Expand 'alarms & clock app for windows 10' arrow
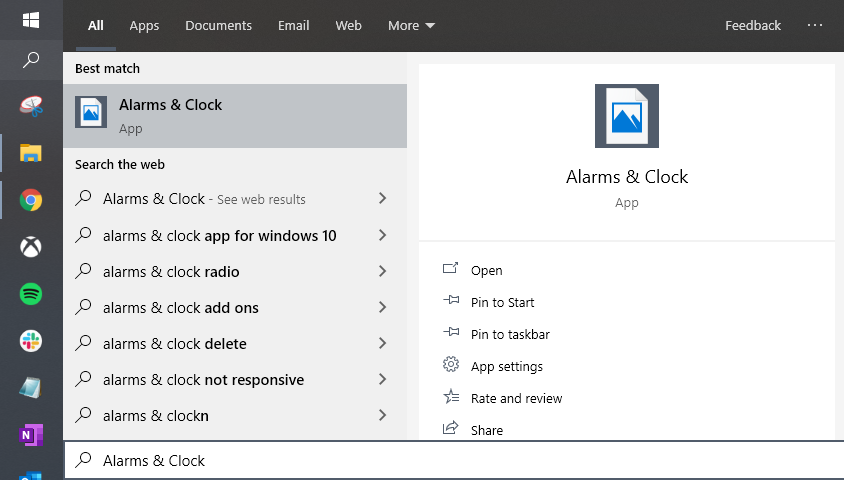 (x=382, y=235)
